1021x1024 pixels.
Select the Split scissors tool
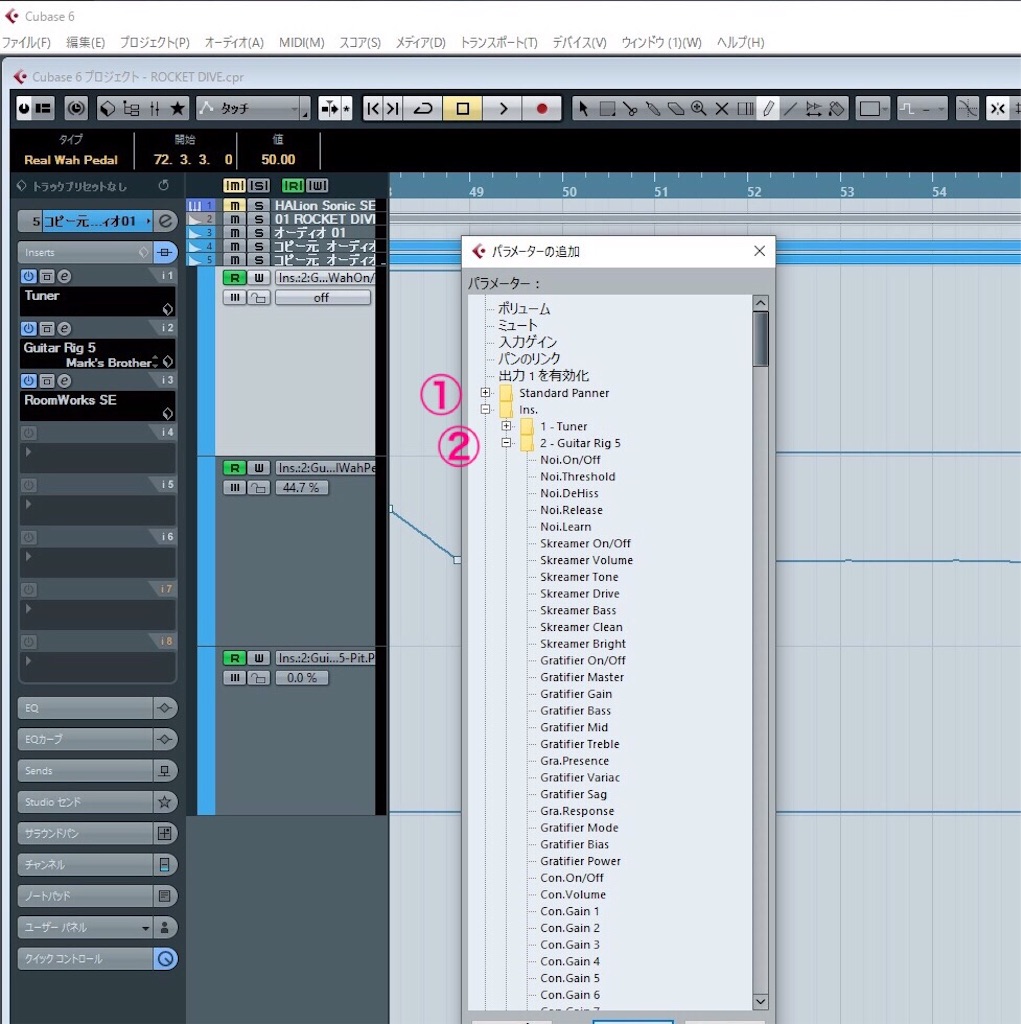click(x=630, y=109)
